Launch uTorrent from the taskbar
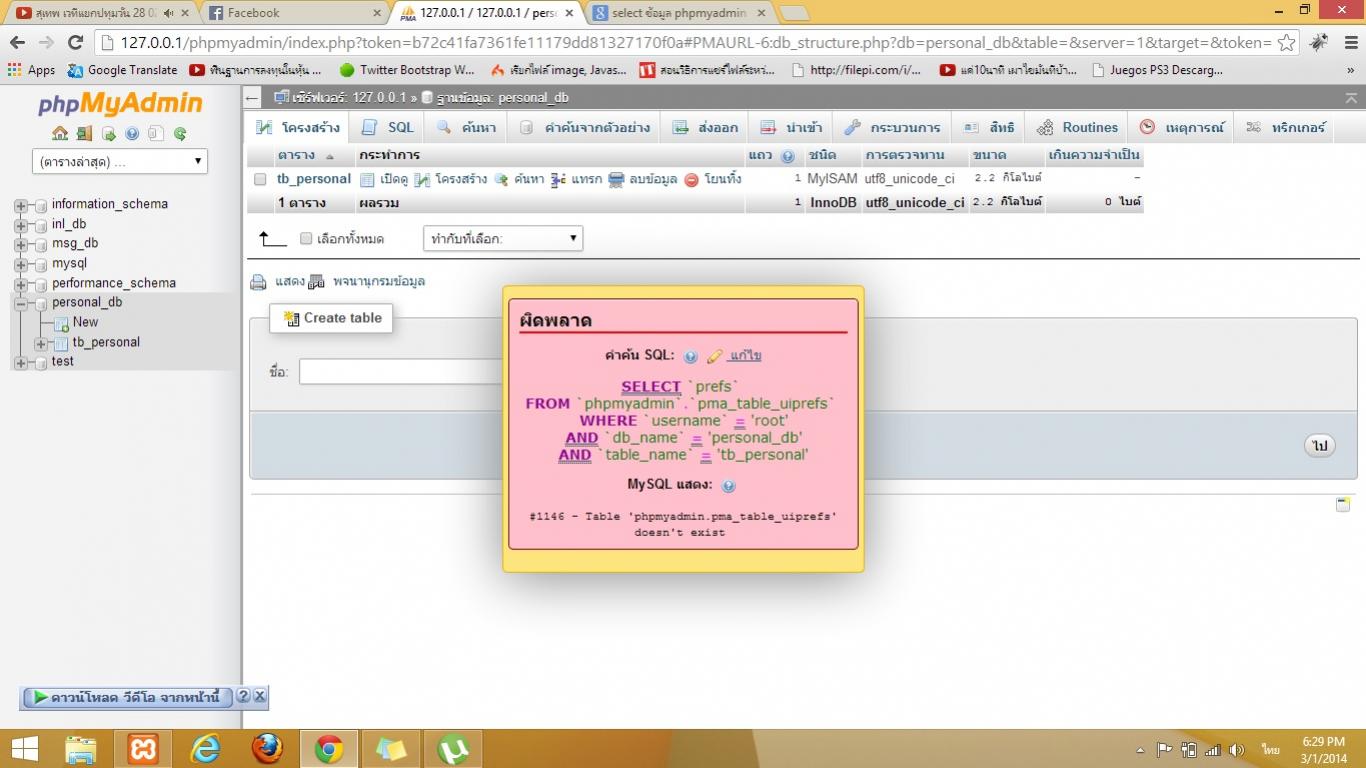Viewport: 1366px width, 768px height. (x=453, y=748)
